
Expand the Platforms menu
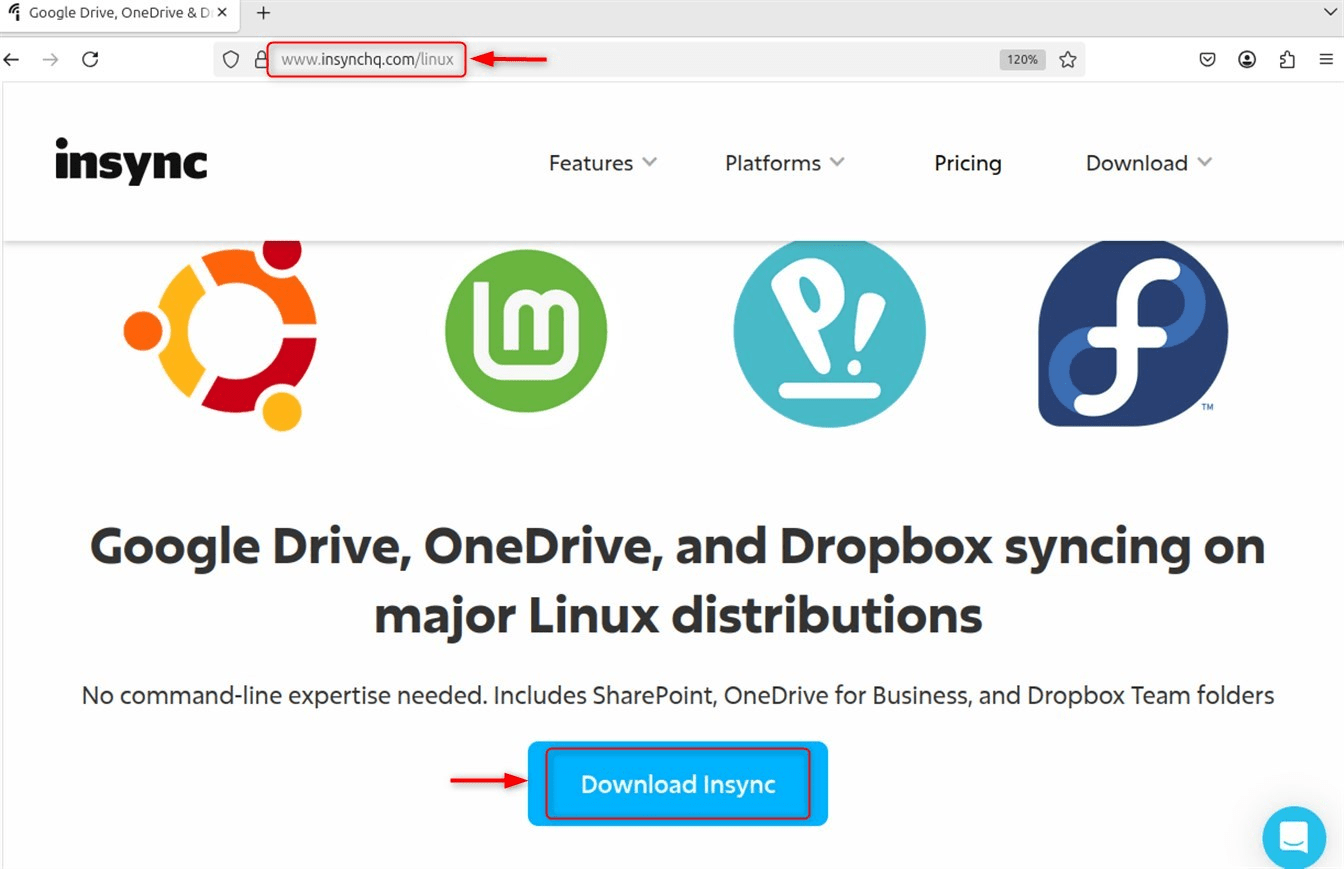coord(785,163)
